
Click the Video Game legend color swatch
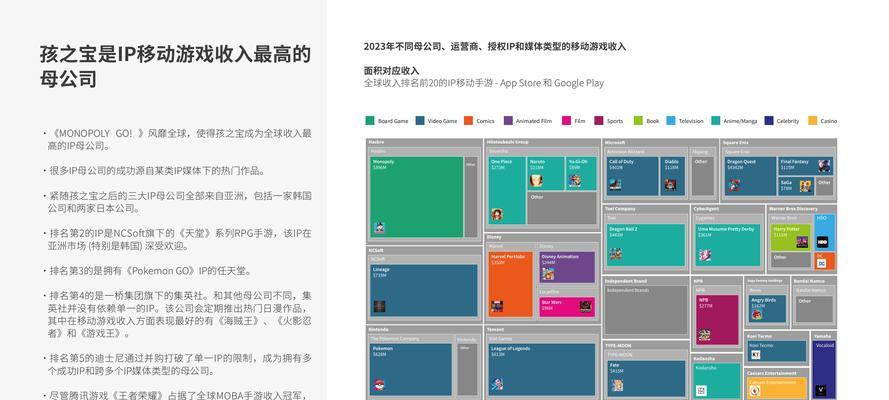(420, 121)
